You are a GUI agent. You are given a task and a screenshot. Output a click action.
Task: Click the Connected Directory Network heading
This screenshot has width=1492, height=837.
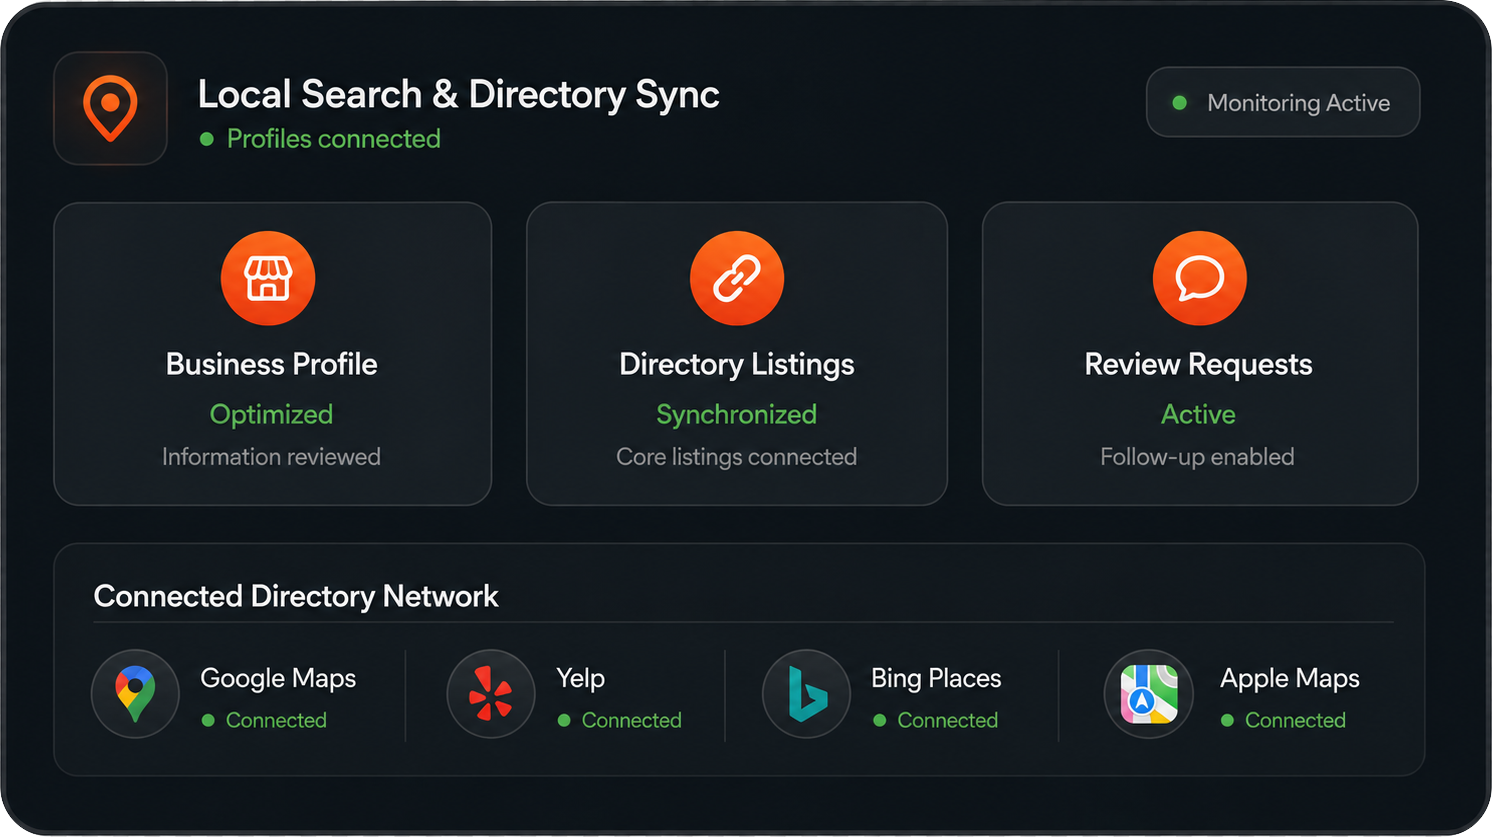coord(296,596)
